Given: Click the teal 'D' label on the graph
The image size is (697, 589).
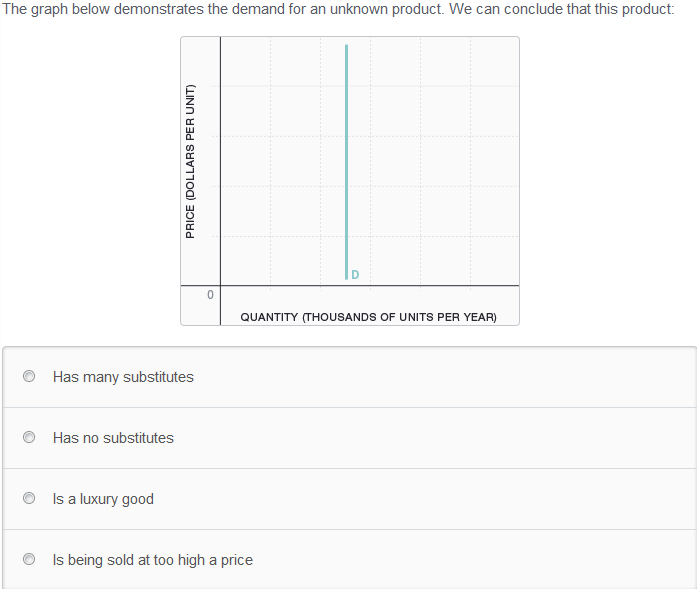Looking at the screenshot, I should coord(355,275).
